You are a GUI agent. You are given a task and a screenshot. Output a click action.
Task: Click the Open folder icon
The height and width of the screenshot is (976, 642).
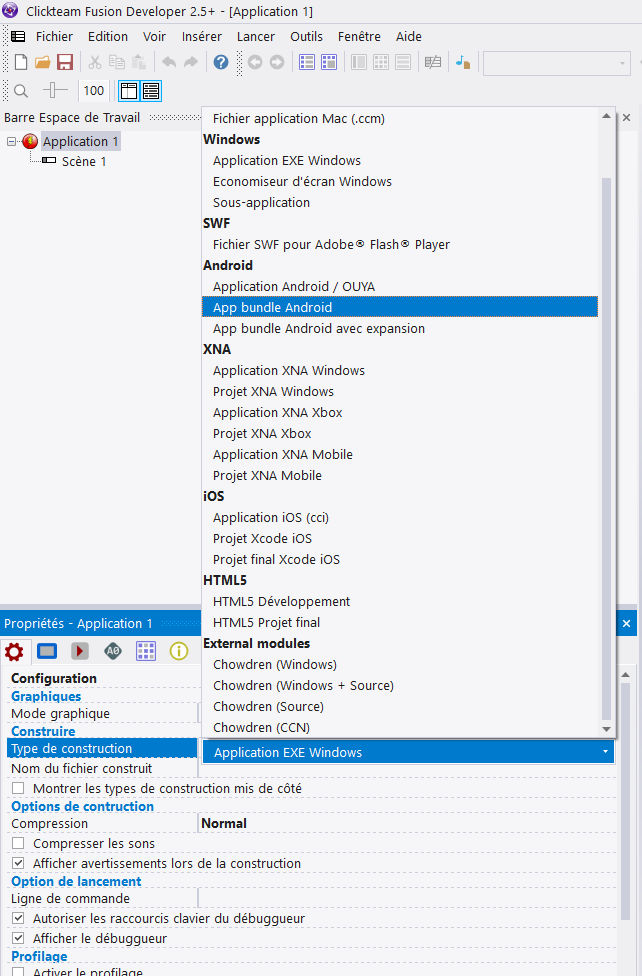[42, 62]
